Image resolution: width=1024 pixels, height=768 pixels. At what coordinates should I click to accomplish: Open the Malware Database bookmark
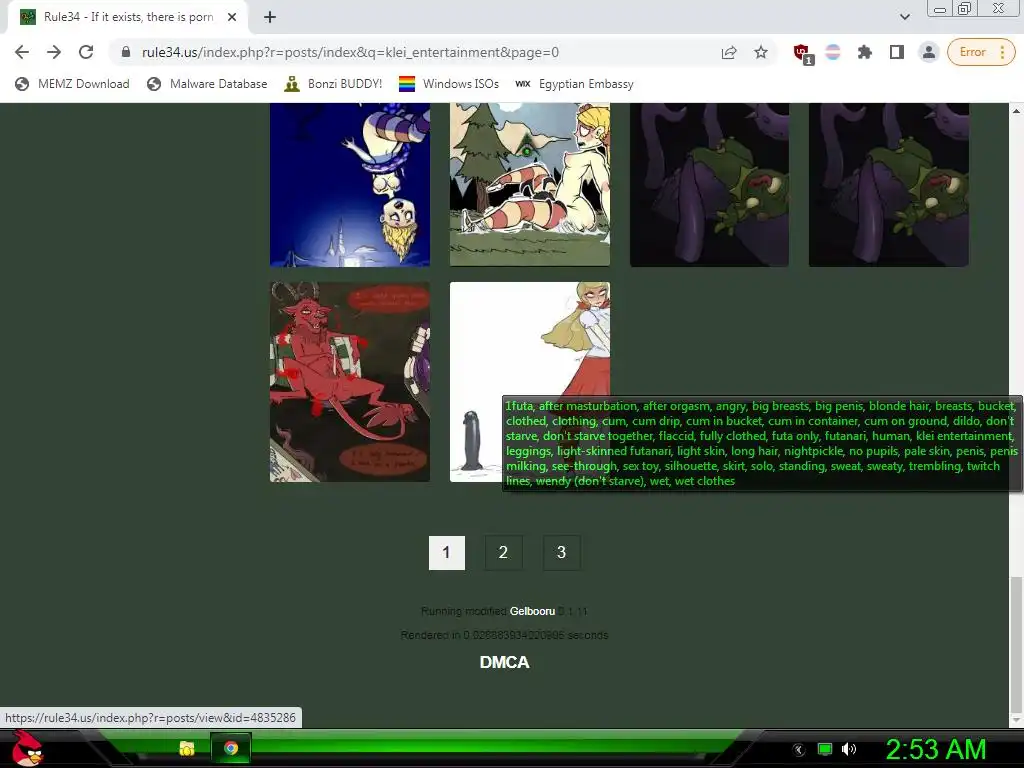(x=208, y=84)
